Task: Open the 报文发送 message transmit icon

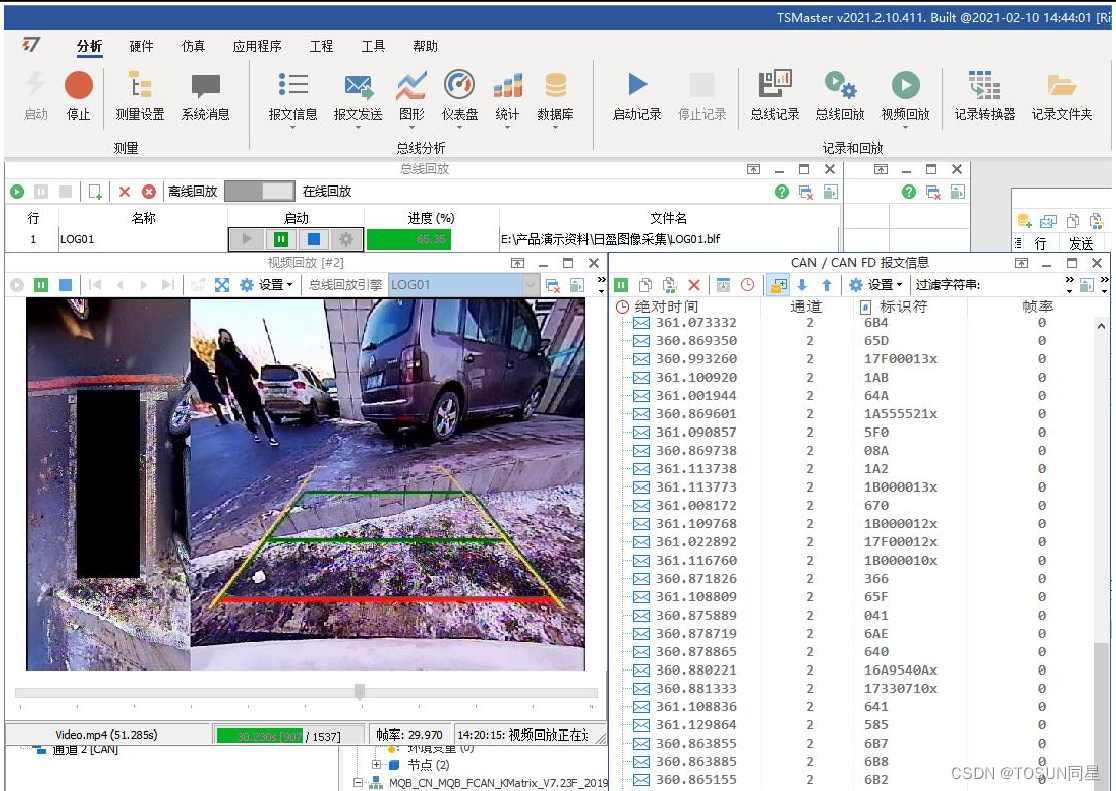Action: tap(358, 86)
